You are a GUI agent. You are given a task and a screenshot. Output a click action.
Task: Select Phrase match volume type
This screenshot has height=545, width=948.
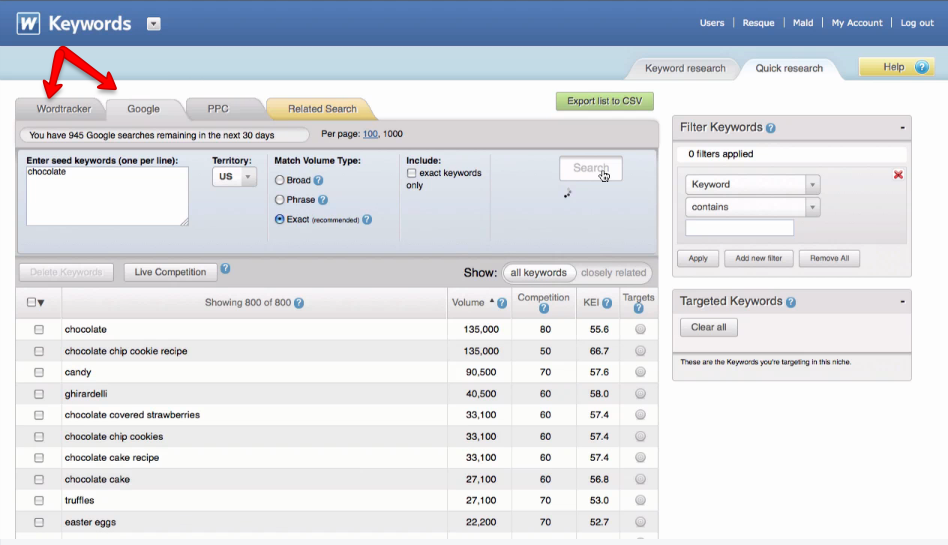279,200
